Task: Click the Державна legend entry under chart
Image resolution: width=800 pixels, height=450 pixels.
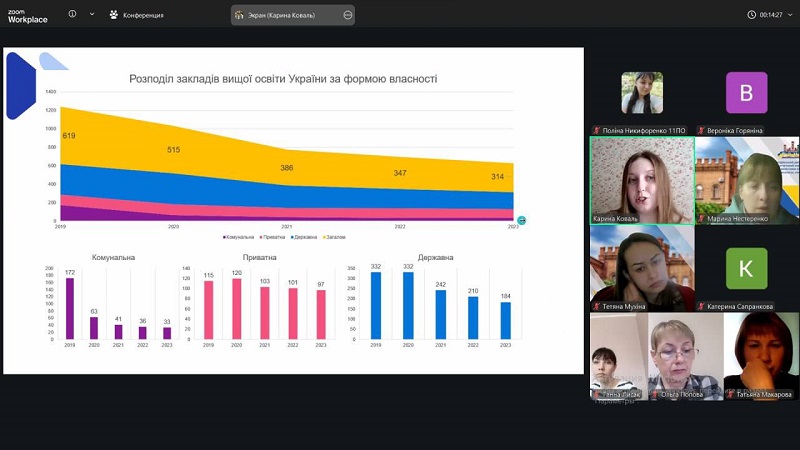Action: click(x=304, y=237)
